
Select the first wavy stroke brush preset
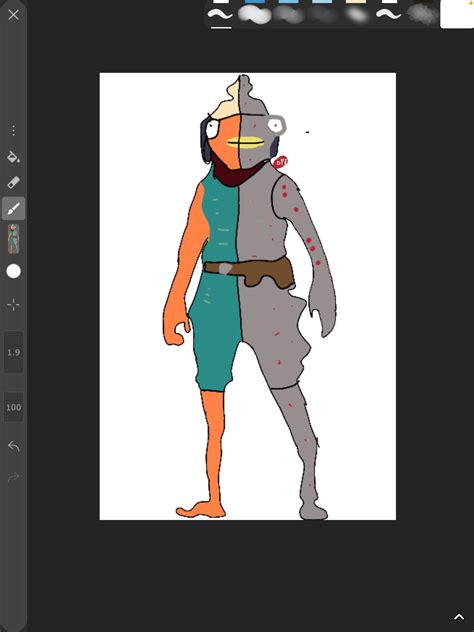[x=220, y=15]
